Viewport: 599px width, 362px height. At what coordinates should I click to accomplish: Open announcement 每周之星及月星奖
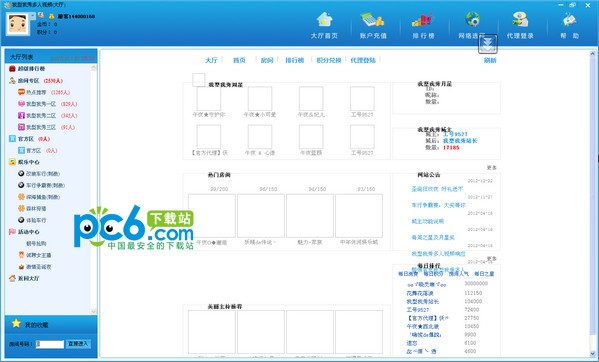pyautogui.click(x=433, y=238)
